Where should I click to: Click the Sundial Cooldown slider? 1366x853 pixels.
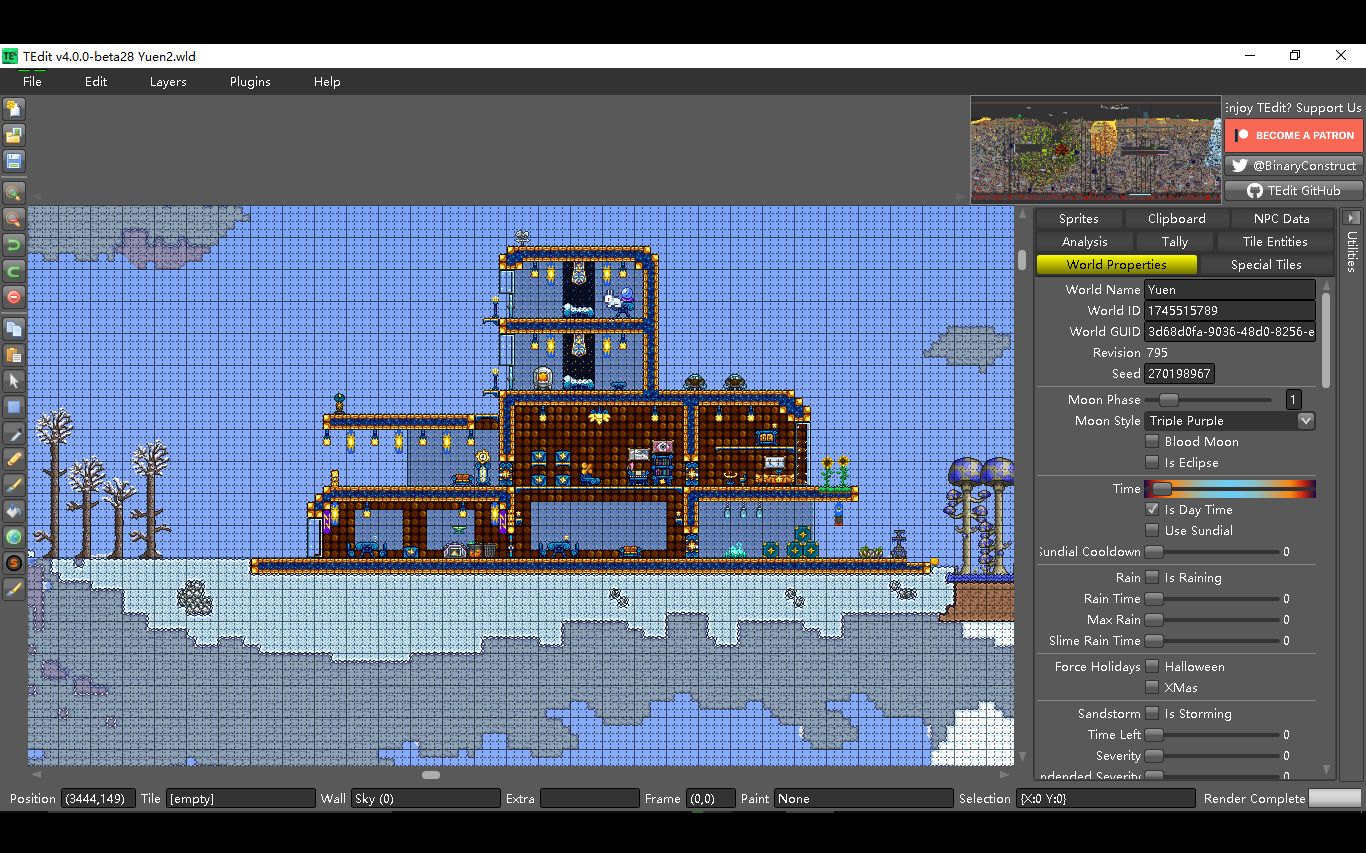1213,551
